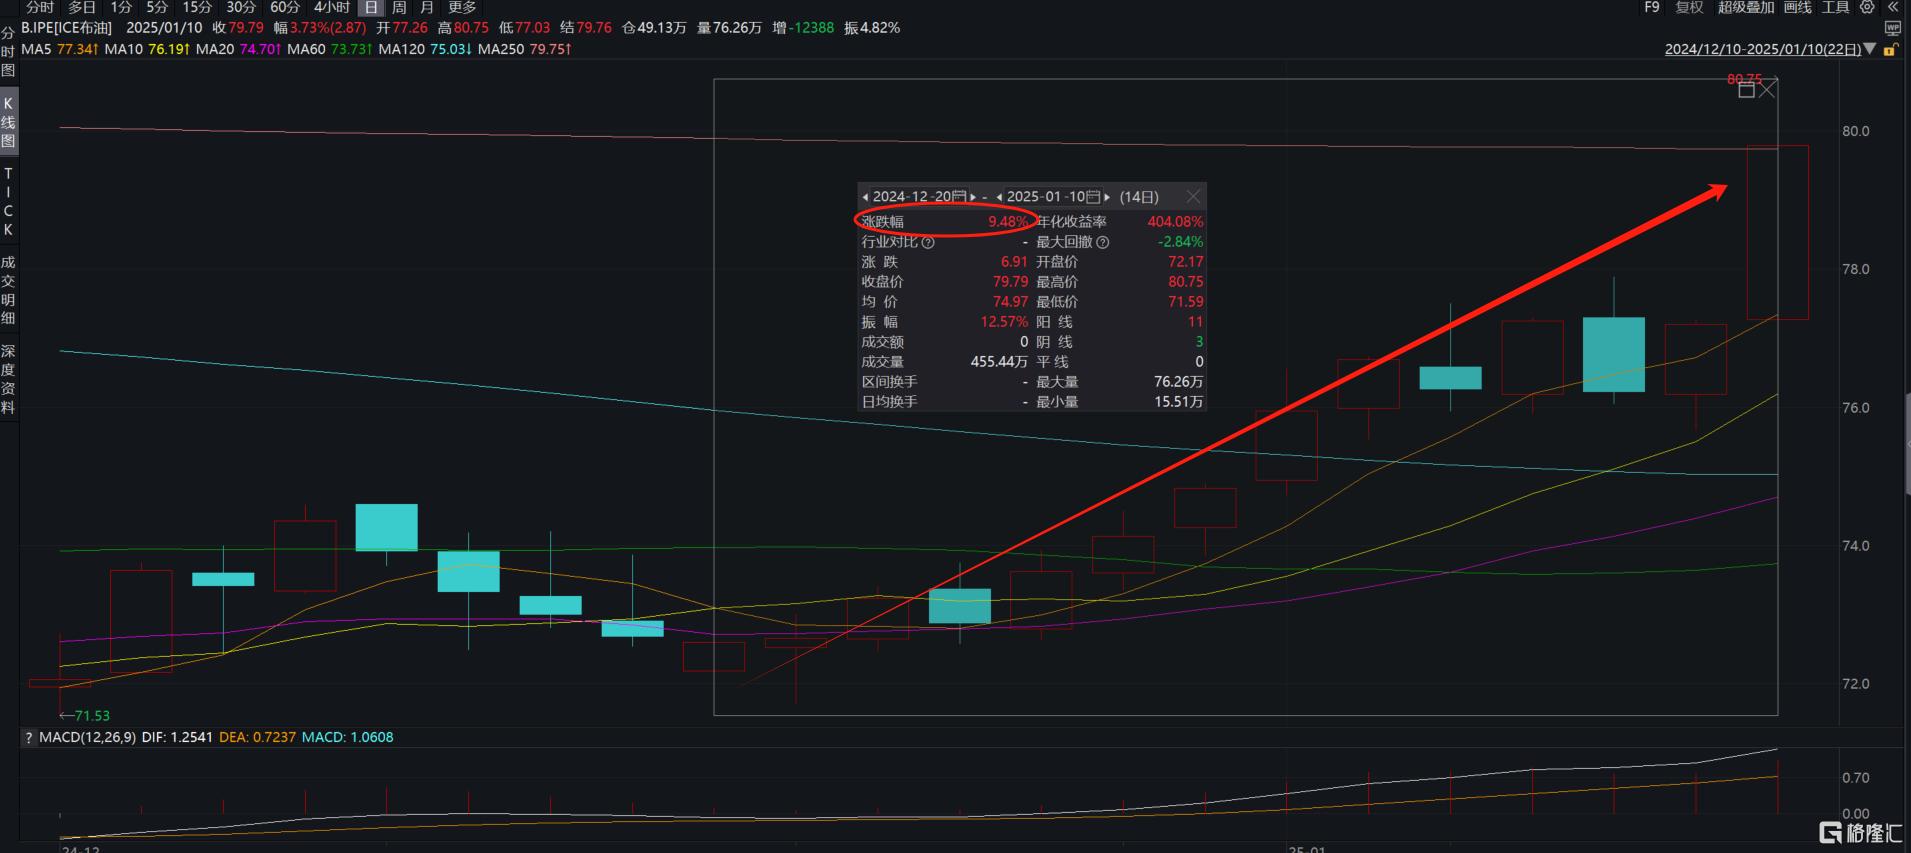Click the start date calendar icon
The height and width of the screenshot is (853, 1911).
tap(959, 197)
